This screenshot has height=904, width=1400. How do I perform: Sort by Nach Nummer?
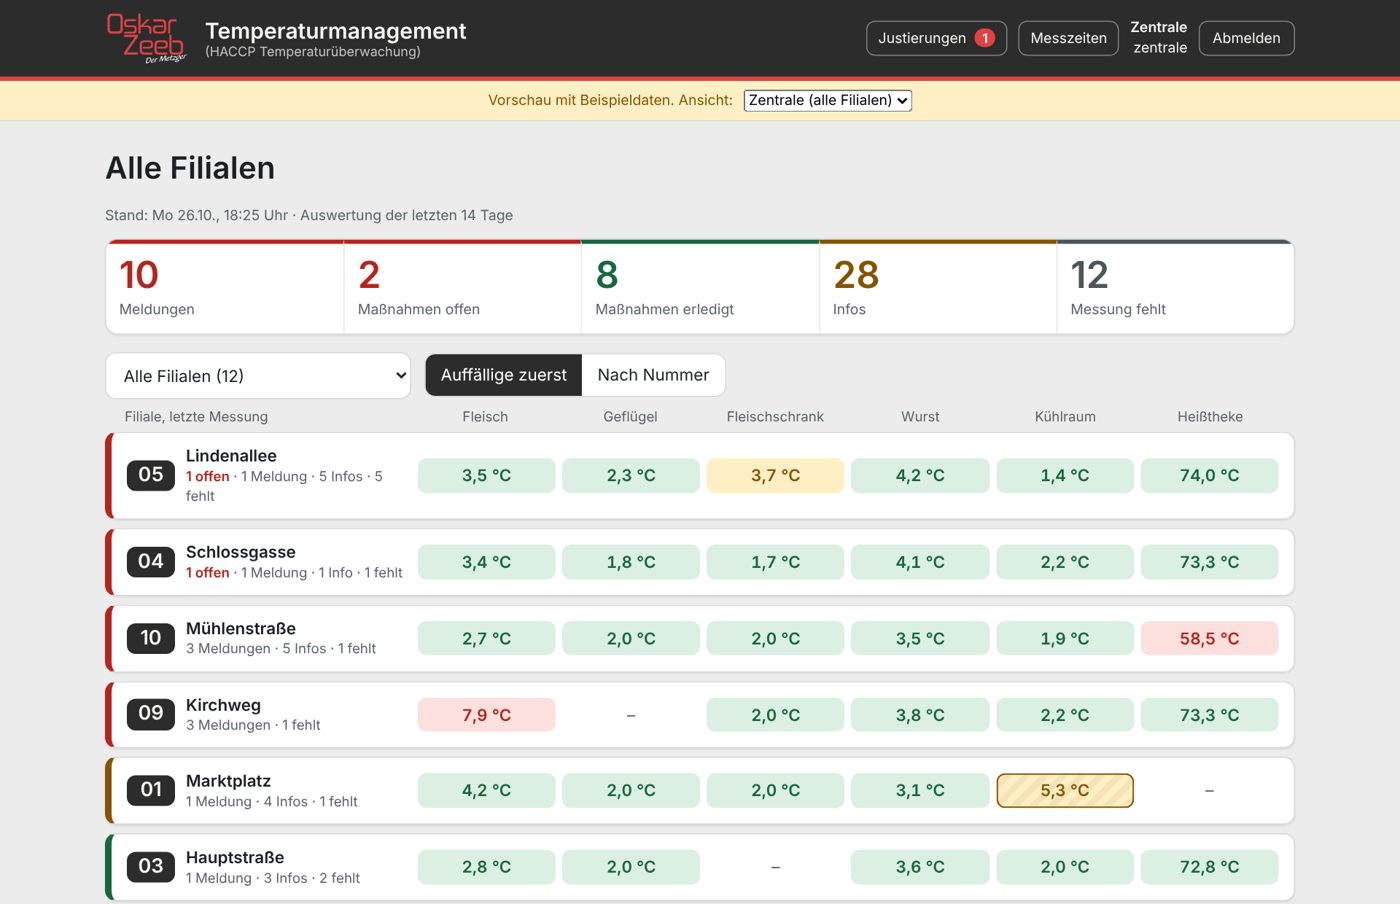pos(653,375)
